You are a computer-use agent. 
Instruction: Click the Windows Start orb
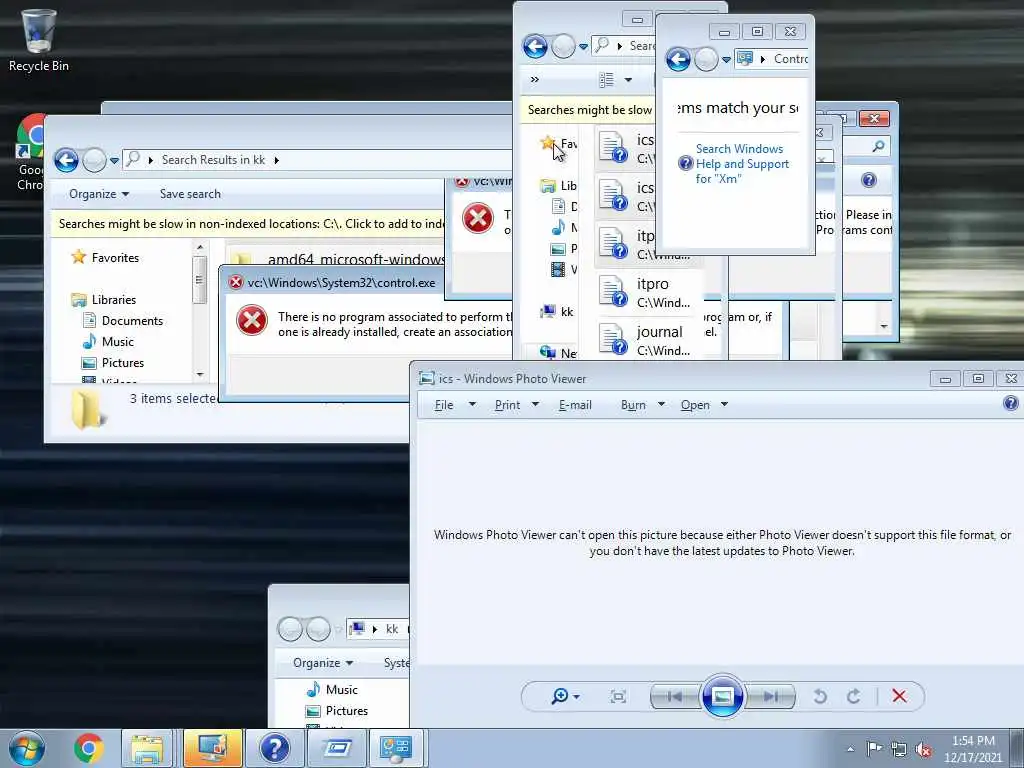point(27,748)
